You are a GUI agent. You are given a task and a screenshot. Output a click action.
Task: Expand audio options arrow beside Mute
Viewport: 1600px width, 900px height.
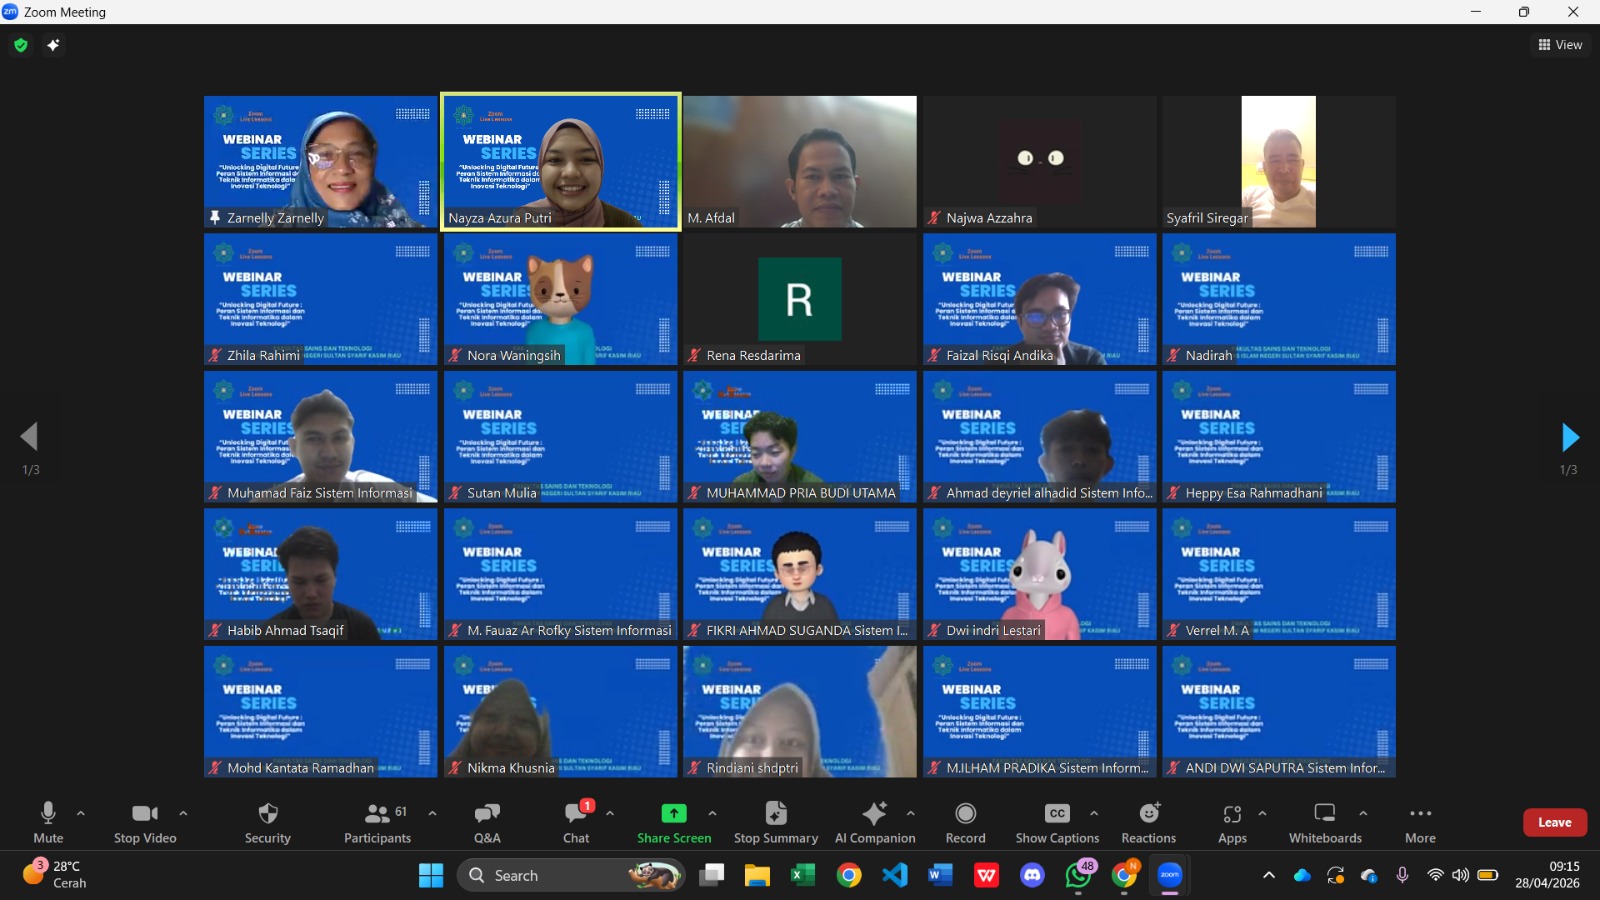point(81,813)
